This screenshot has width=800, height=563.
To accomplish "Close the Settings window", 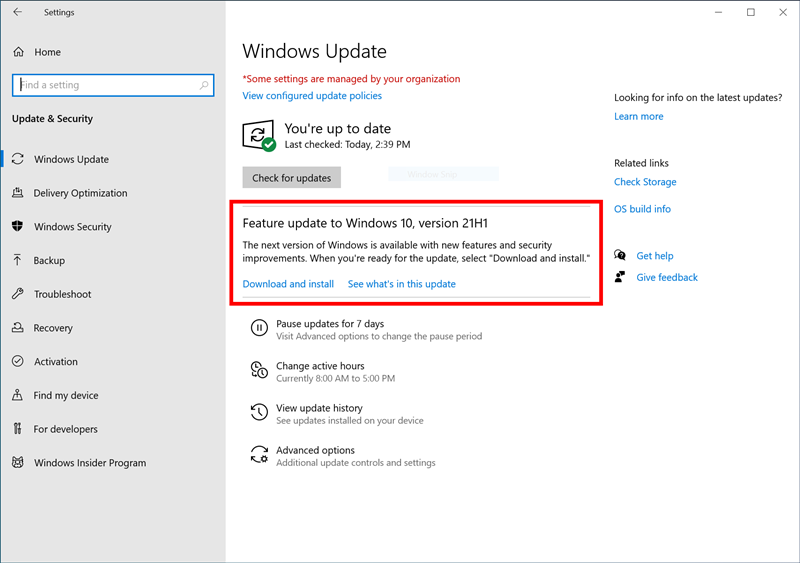I will click(x=783, y=12).
